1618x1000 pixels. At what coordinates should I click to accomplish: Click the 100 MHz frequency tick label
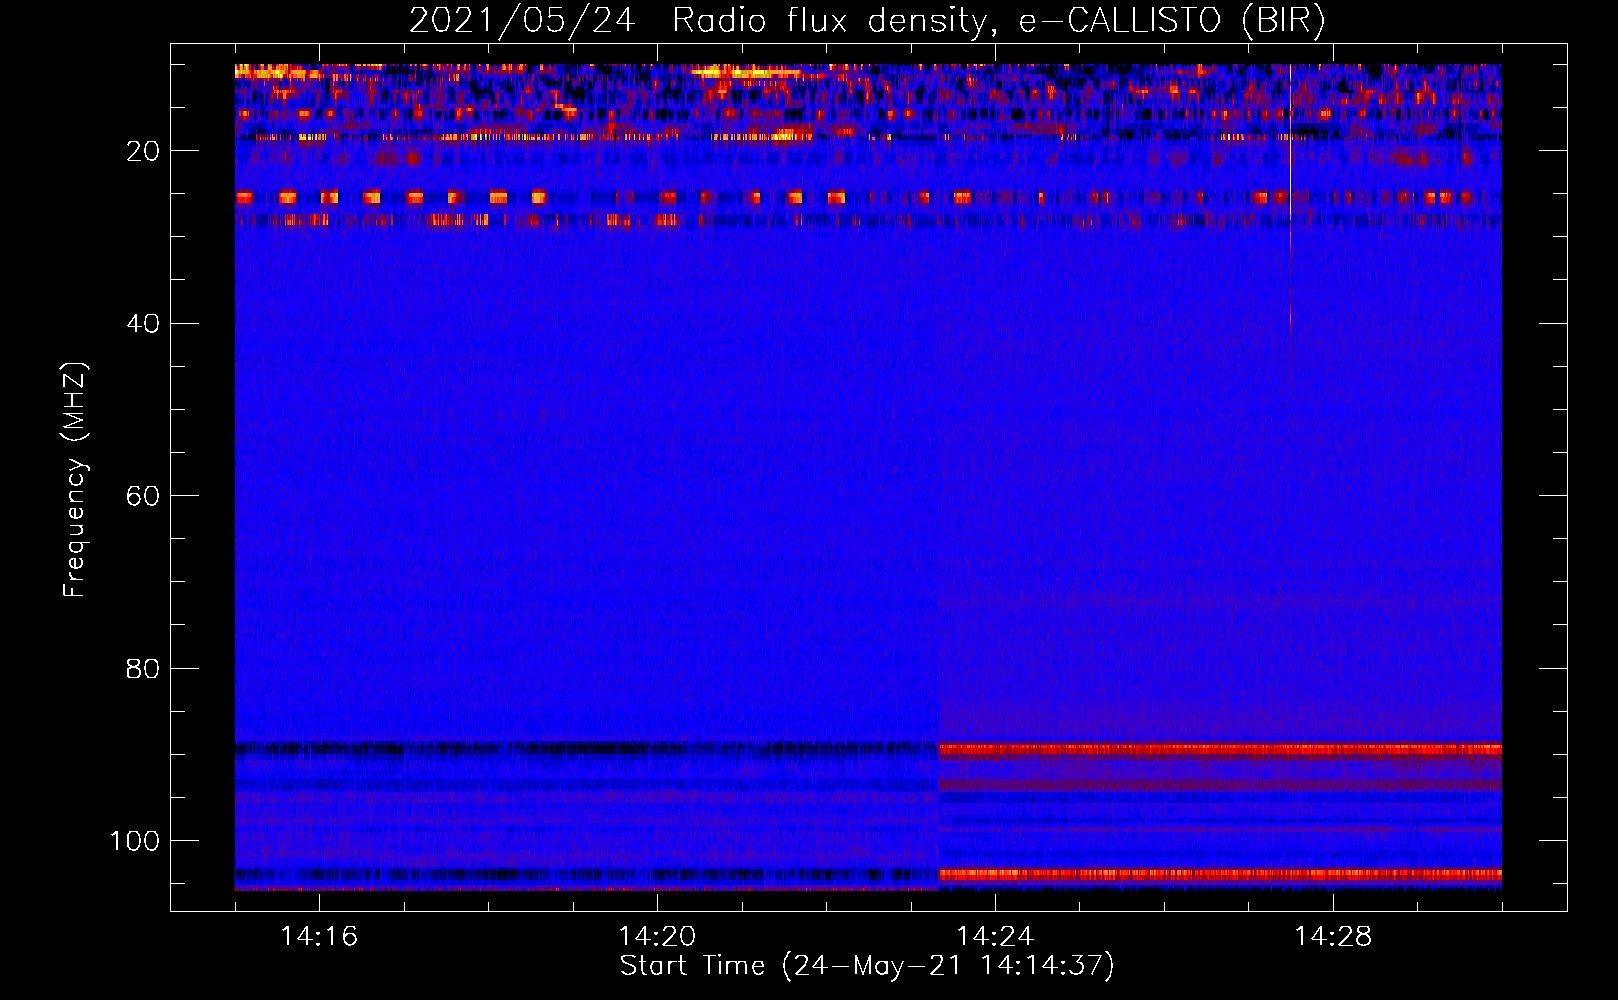[x=134, y=841]
